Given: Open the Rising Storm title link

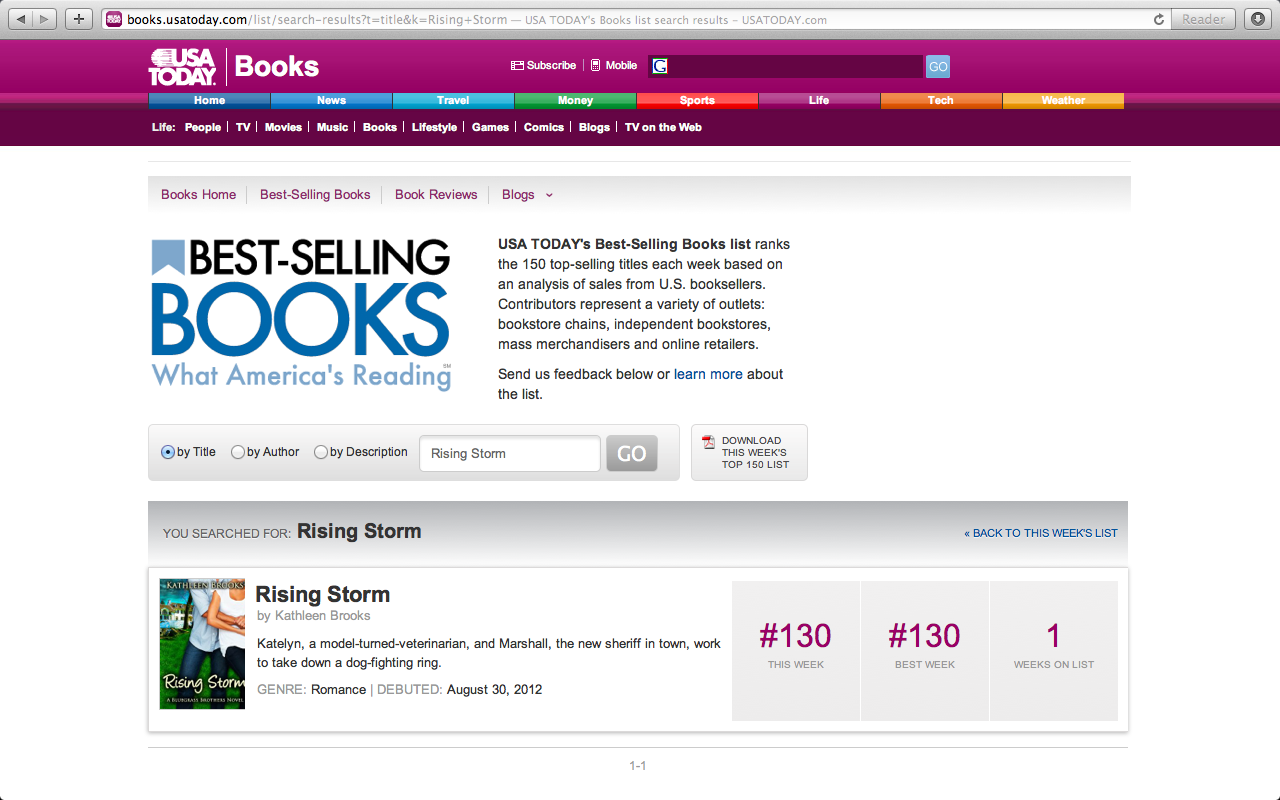Looking at the screenshot, I should click(323, 594).
